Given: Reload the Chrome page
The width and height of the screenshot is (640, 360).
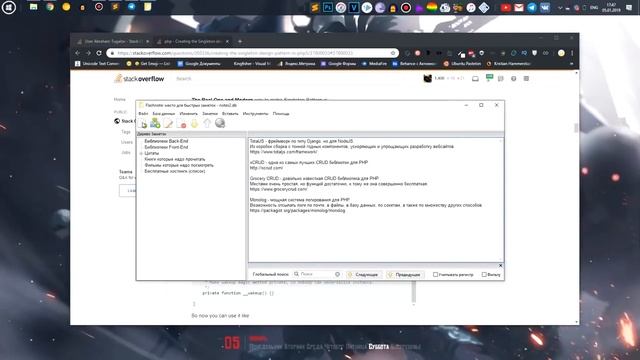Looking at the screenshot, I should (x=99, y=53).
